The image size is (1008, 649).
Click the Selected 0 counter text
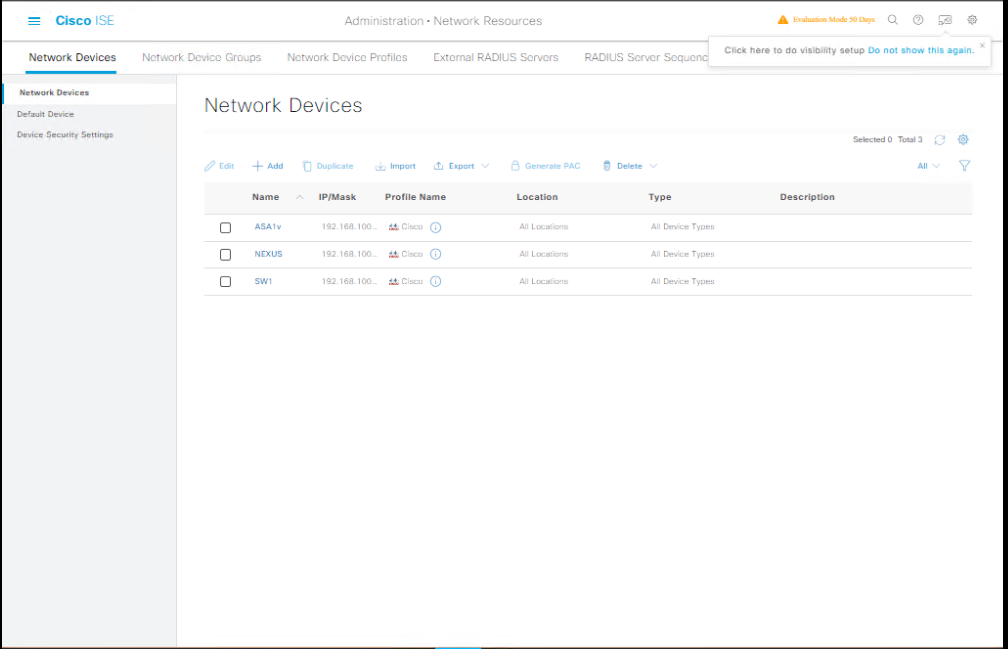[872, 139]
